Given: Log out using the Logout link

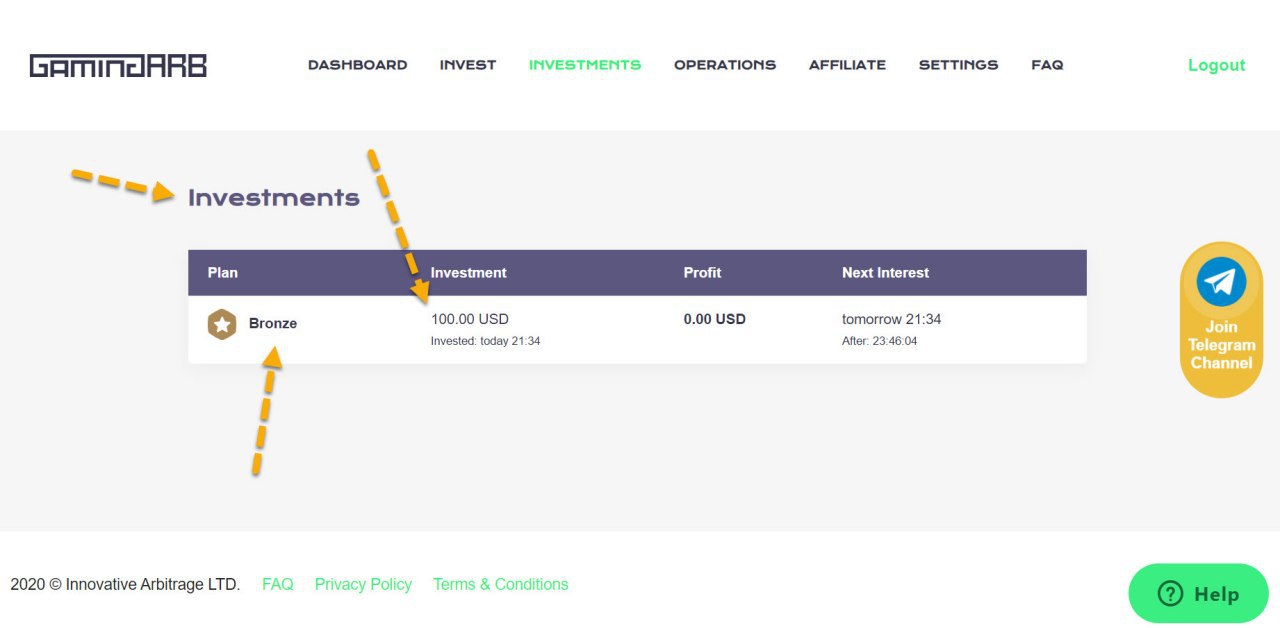Looking at the screenshot, I should coord(1216,65).
